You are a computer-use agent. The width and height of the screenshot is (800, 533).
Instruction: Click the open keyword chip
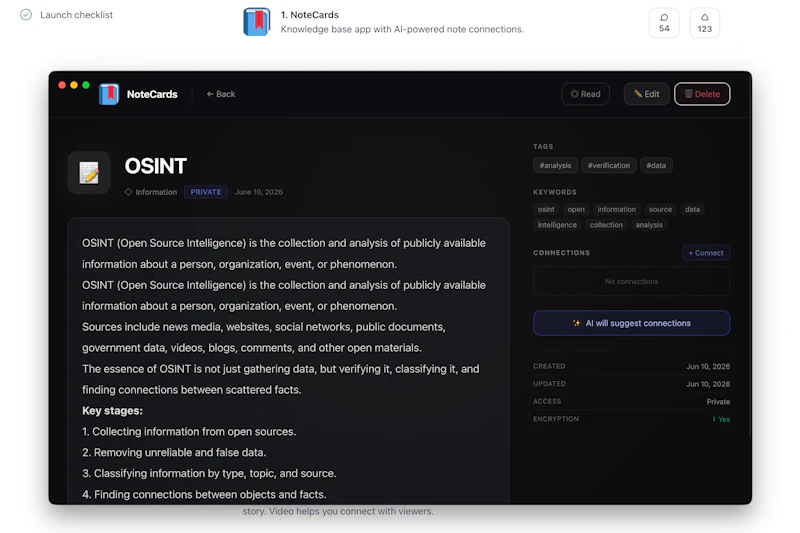576,209
